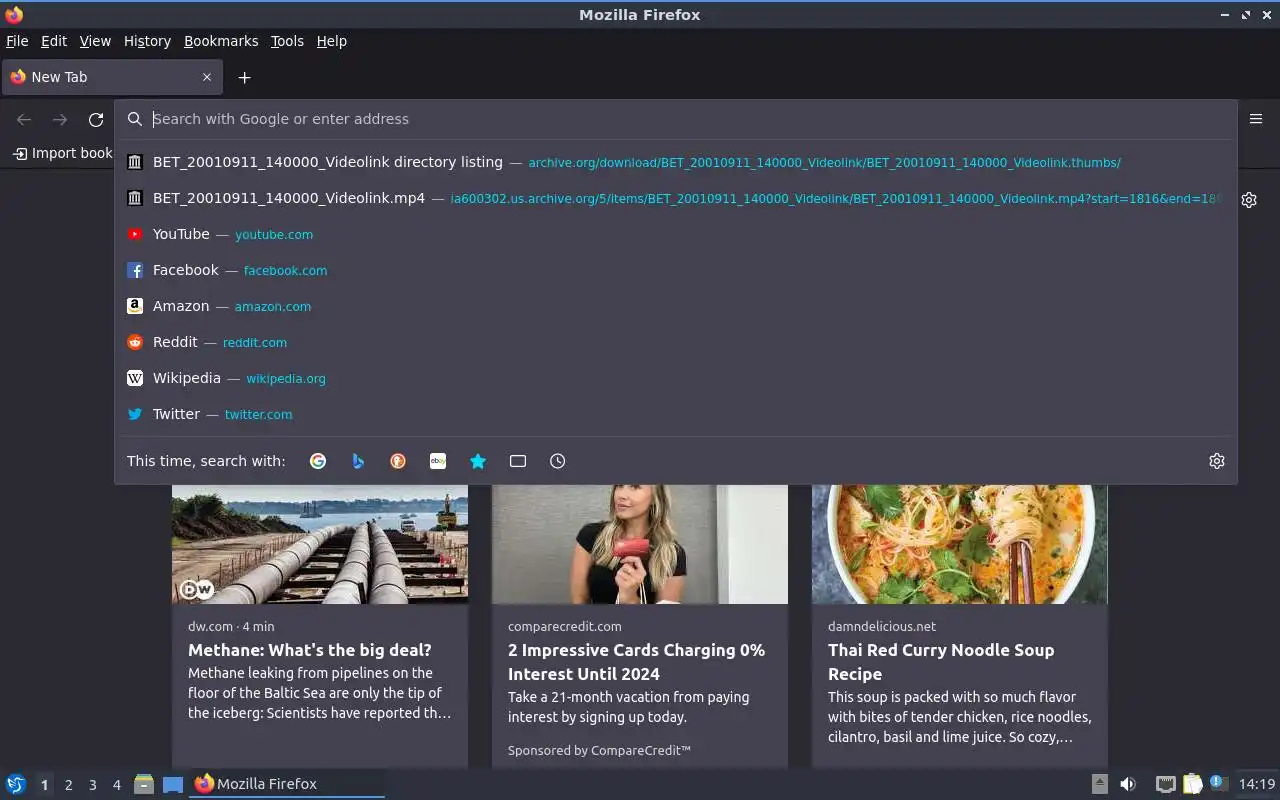Search history via the clock icon
This screenshot has width=1280, height=800.
pyautogui.click(x=558, y=461)
